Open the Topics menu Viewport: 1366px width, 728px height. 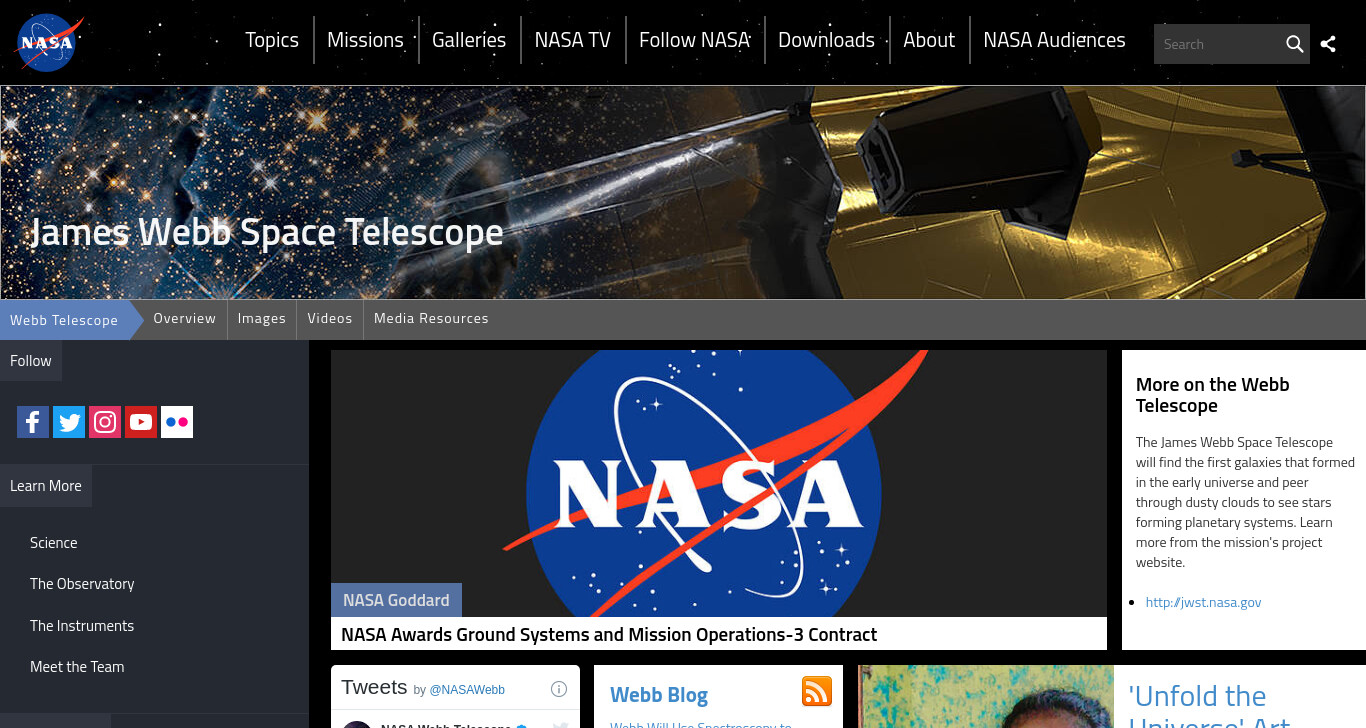coord(272,40)
